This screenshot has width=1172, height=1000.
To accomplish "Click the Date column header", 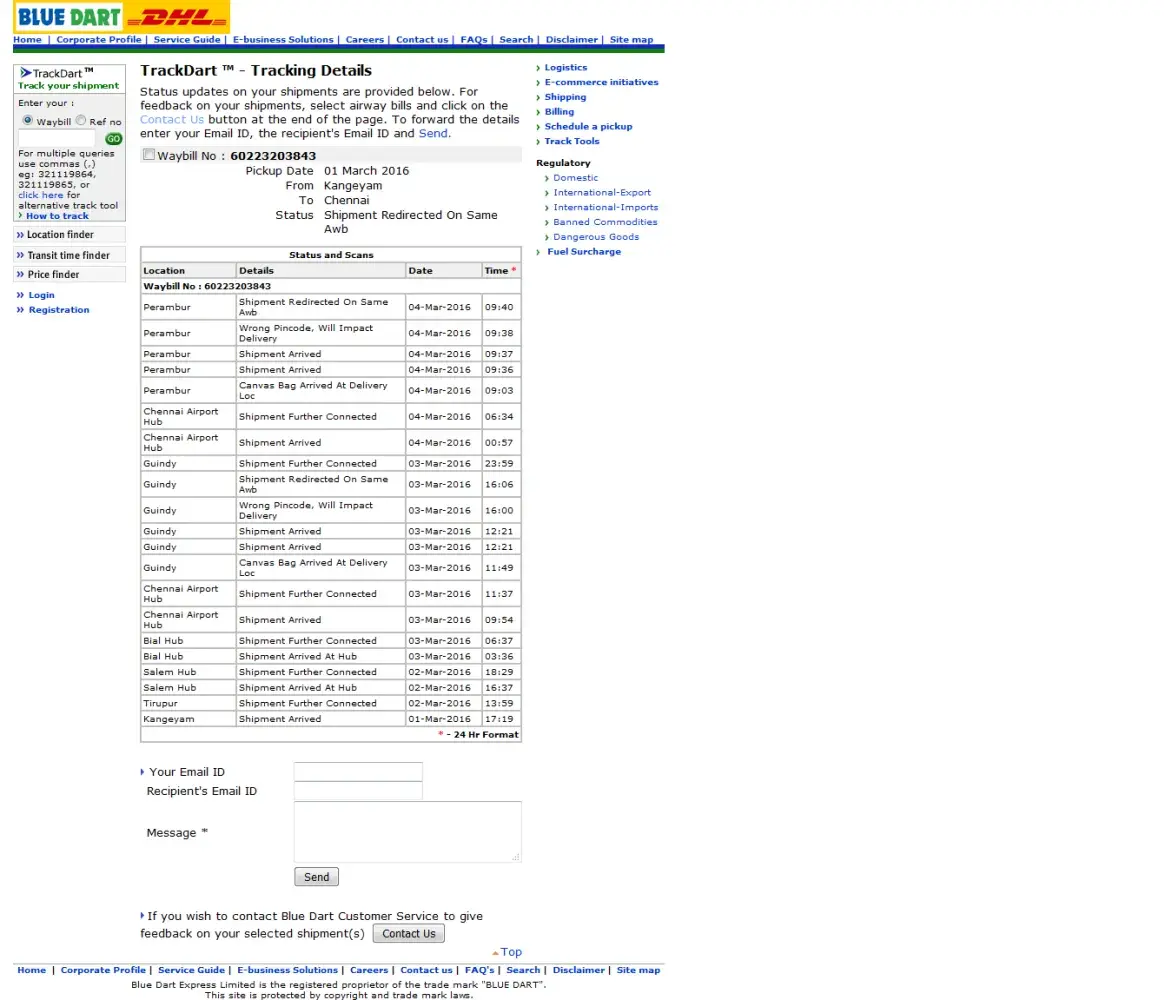I will 444,271.
